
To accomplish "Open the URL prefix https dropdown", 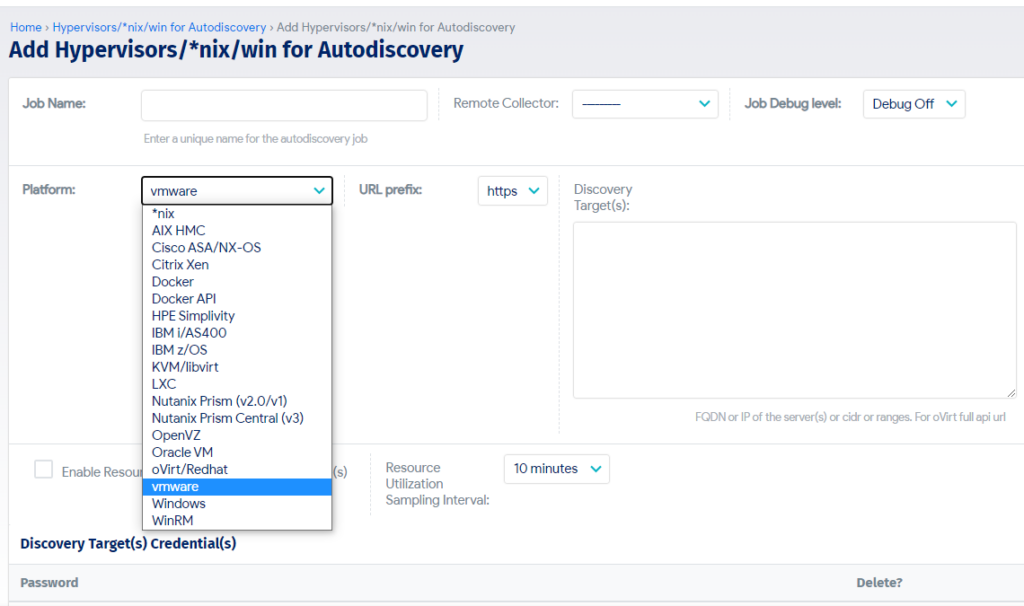I will 513,191.
